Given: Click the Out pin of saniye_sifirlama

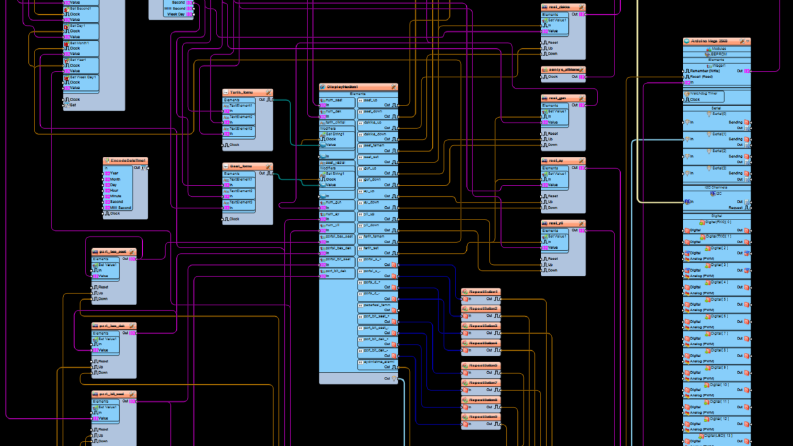Looking at the screenshot, I should (x=582, y=77).
